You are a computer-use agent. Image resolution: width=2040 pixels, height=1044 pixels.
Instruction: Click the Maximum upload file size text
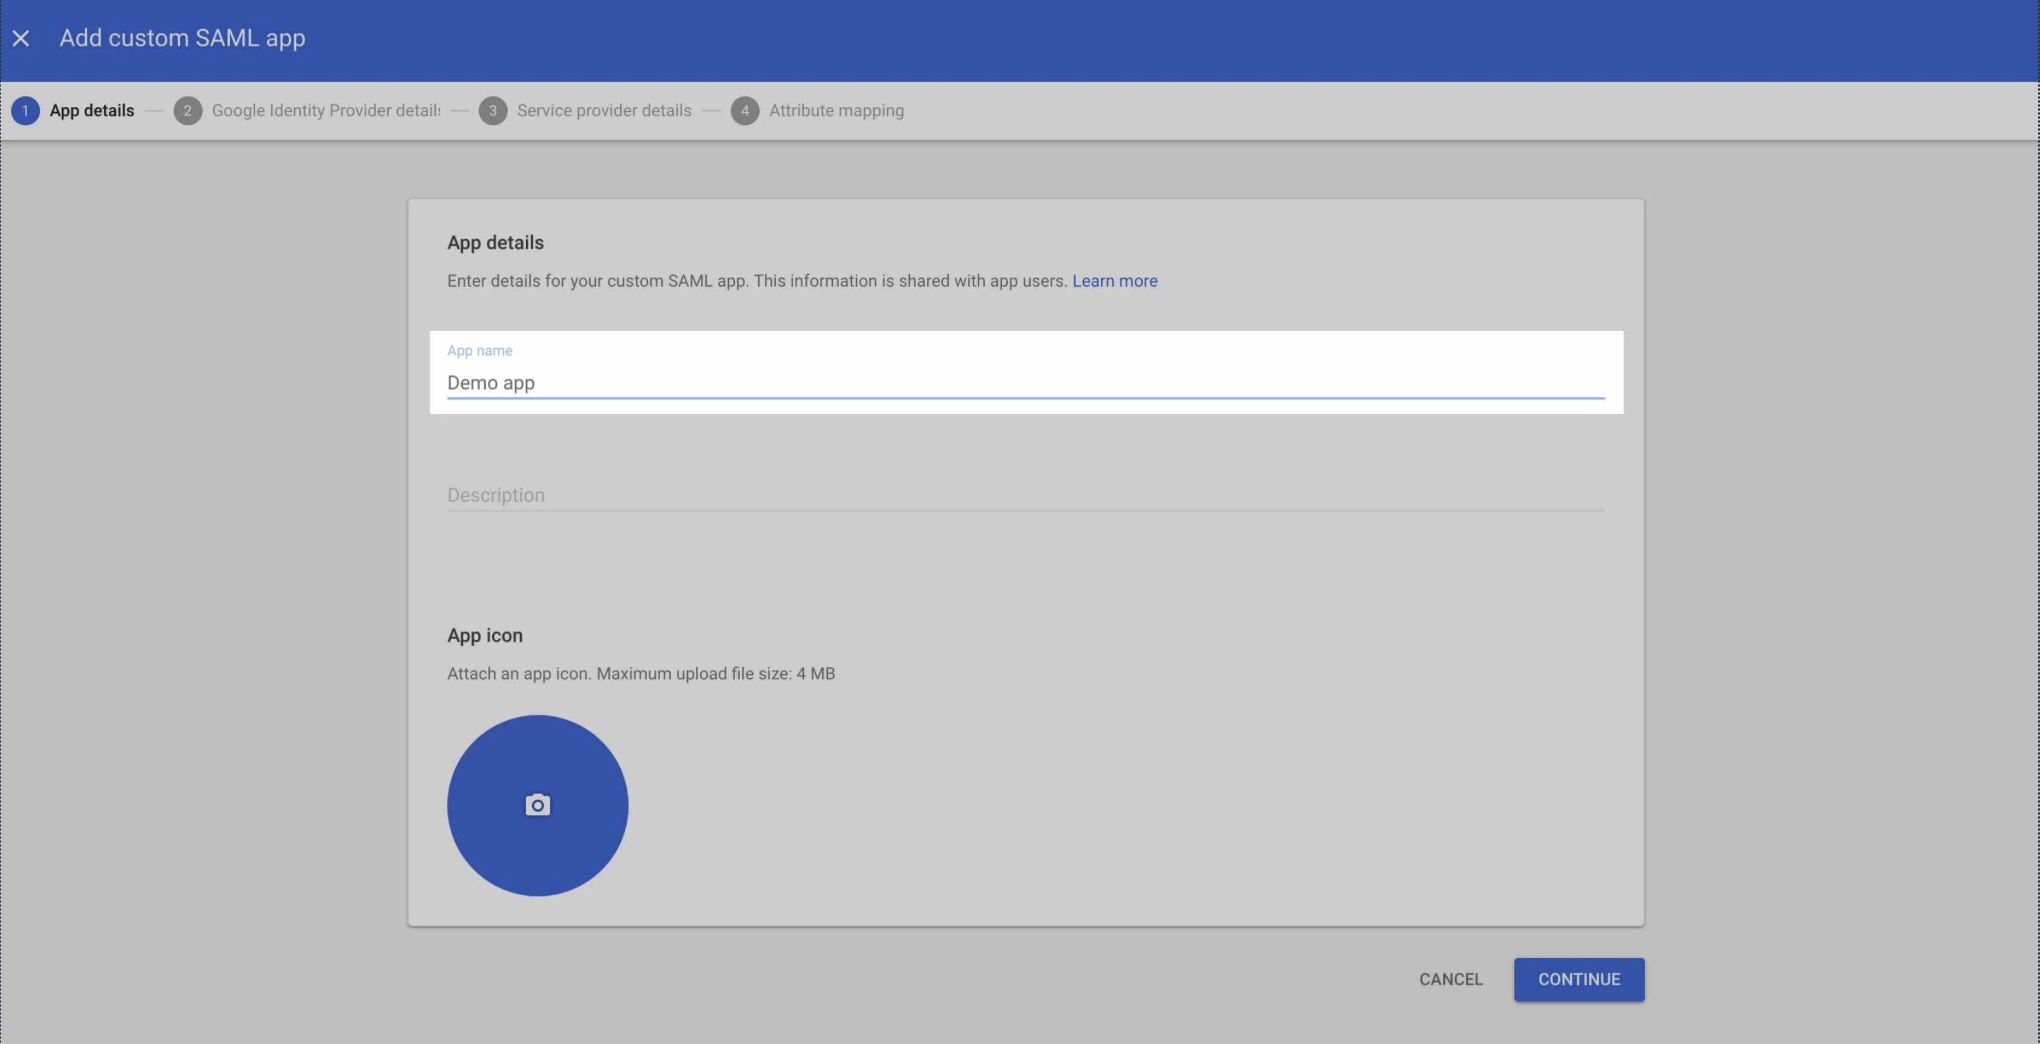(x=716, y=674)
